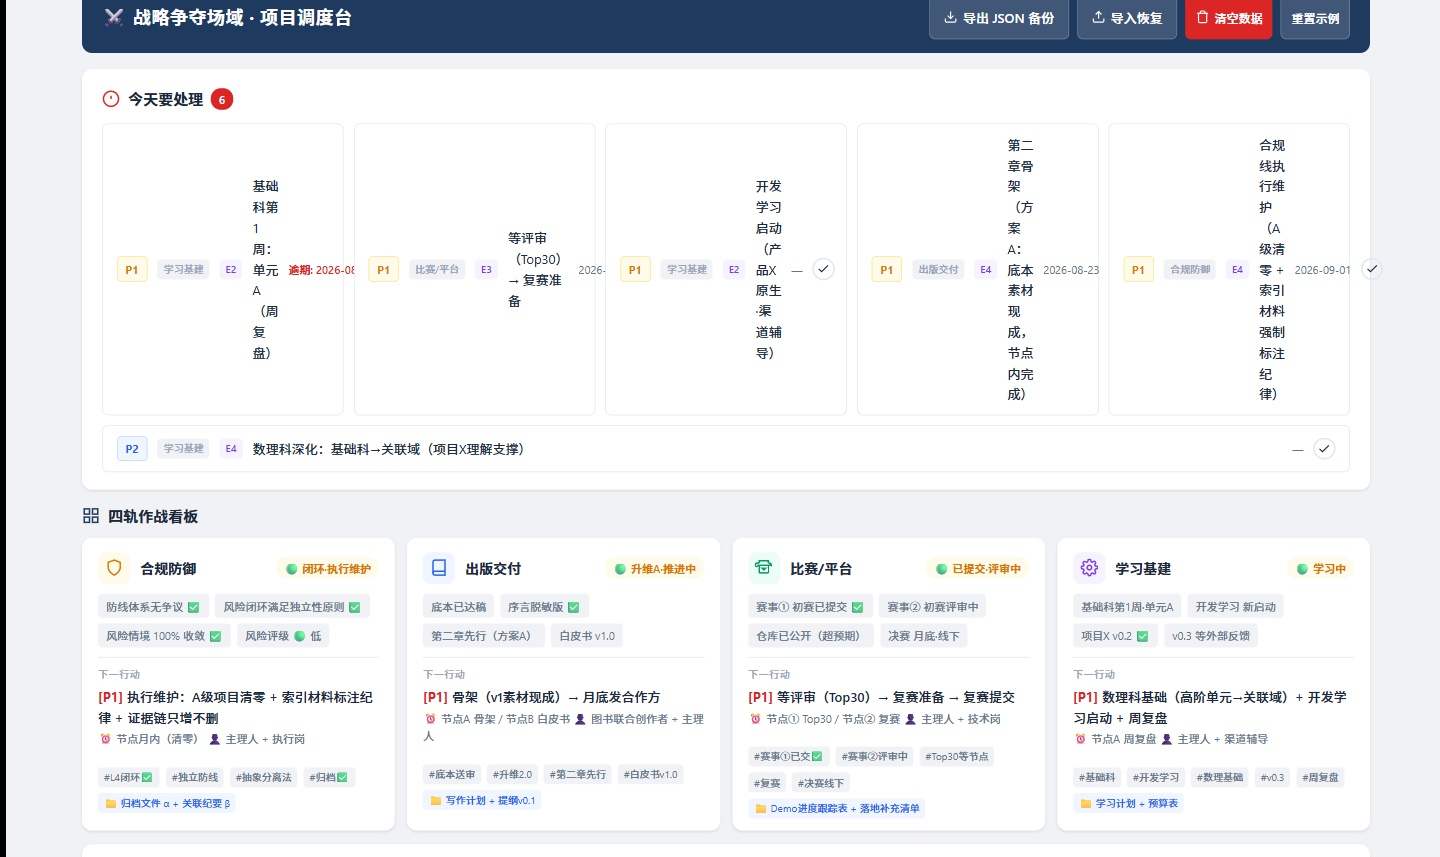The height and width of the screenshot is (857, 1440).
Task: Click tag #白皮书v1.0
Action: tap(650, 774)
